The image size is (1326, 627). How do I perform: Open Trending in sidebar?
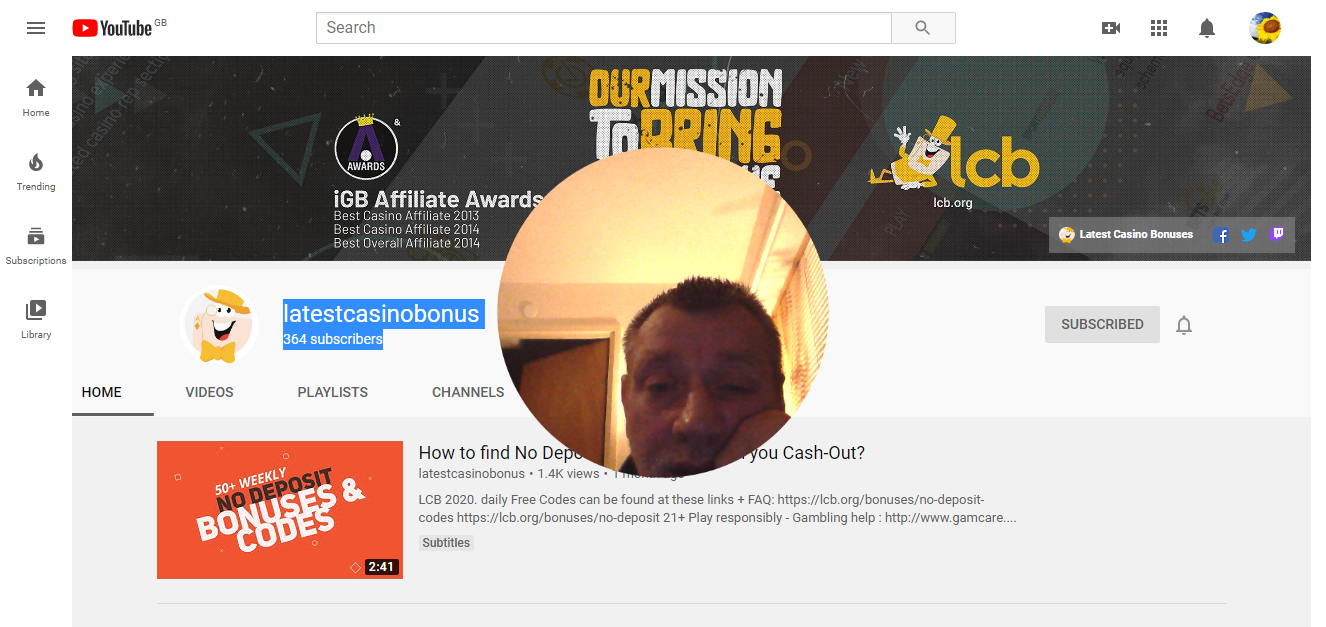pyautogui.click(x=36, y=171)
